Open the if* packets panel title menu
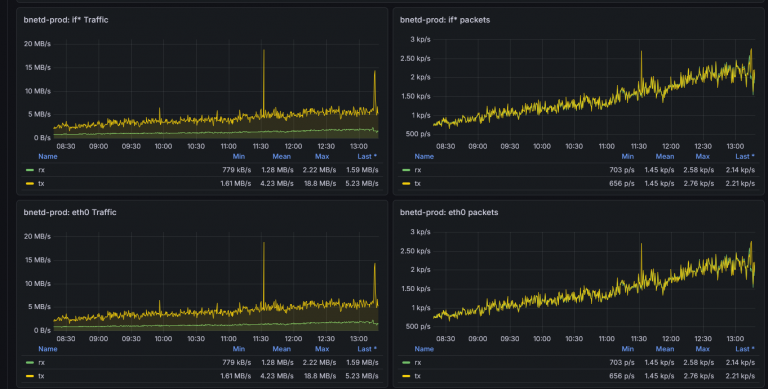The width and height of the screenshot is (768, 389). coord(445,20)
